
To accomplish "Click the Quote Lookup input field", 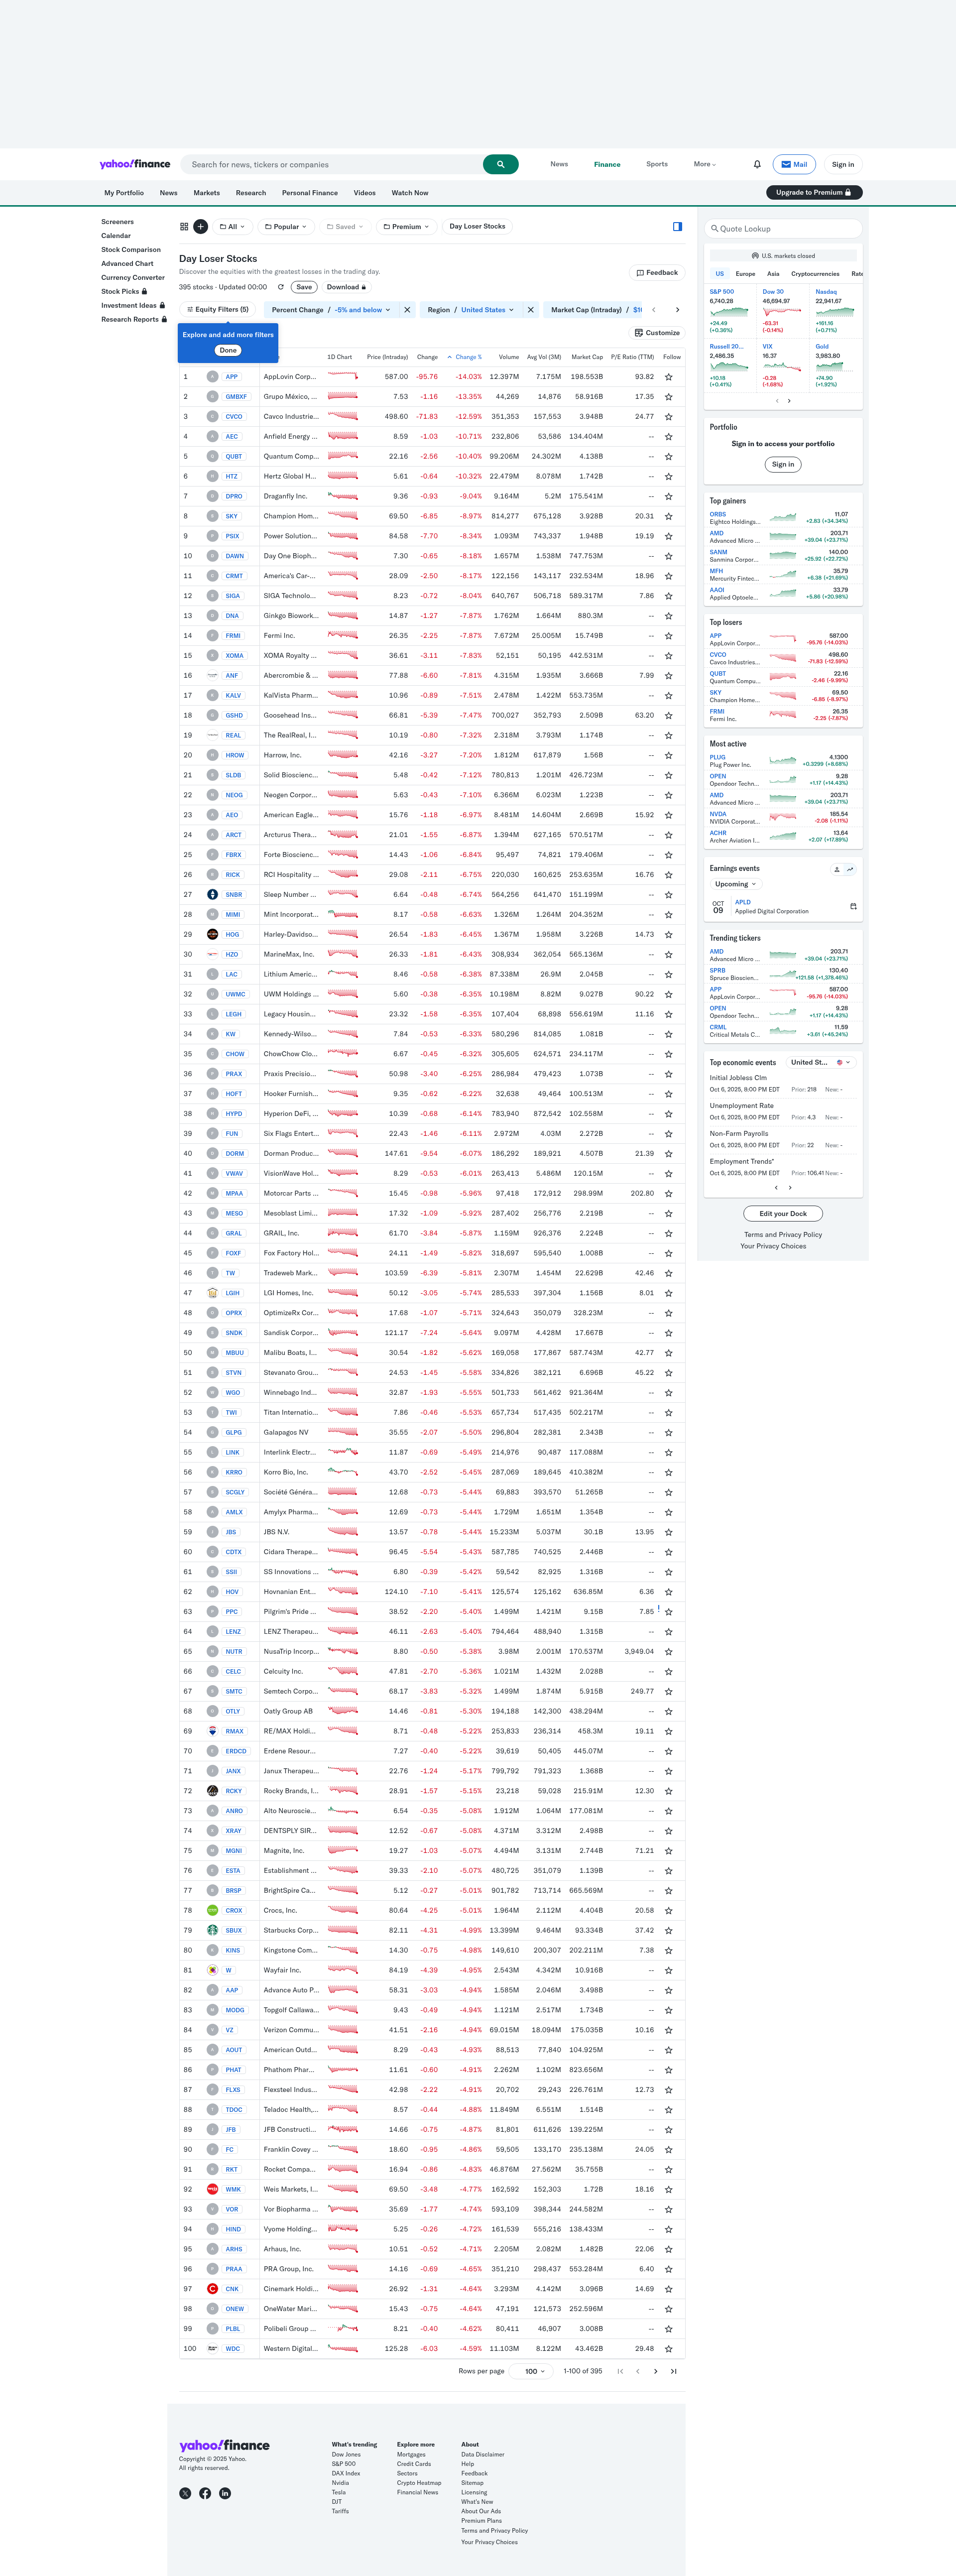I will [x=783, y=229].
